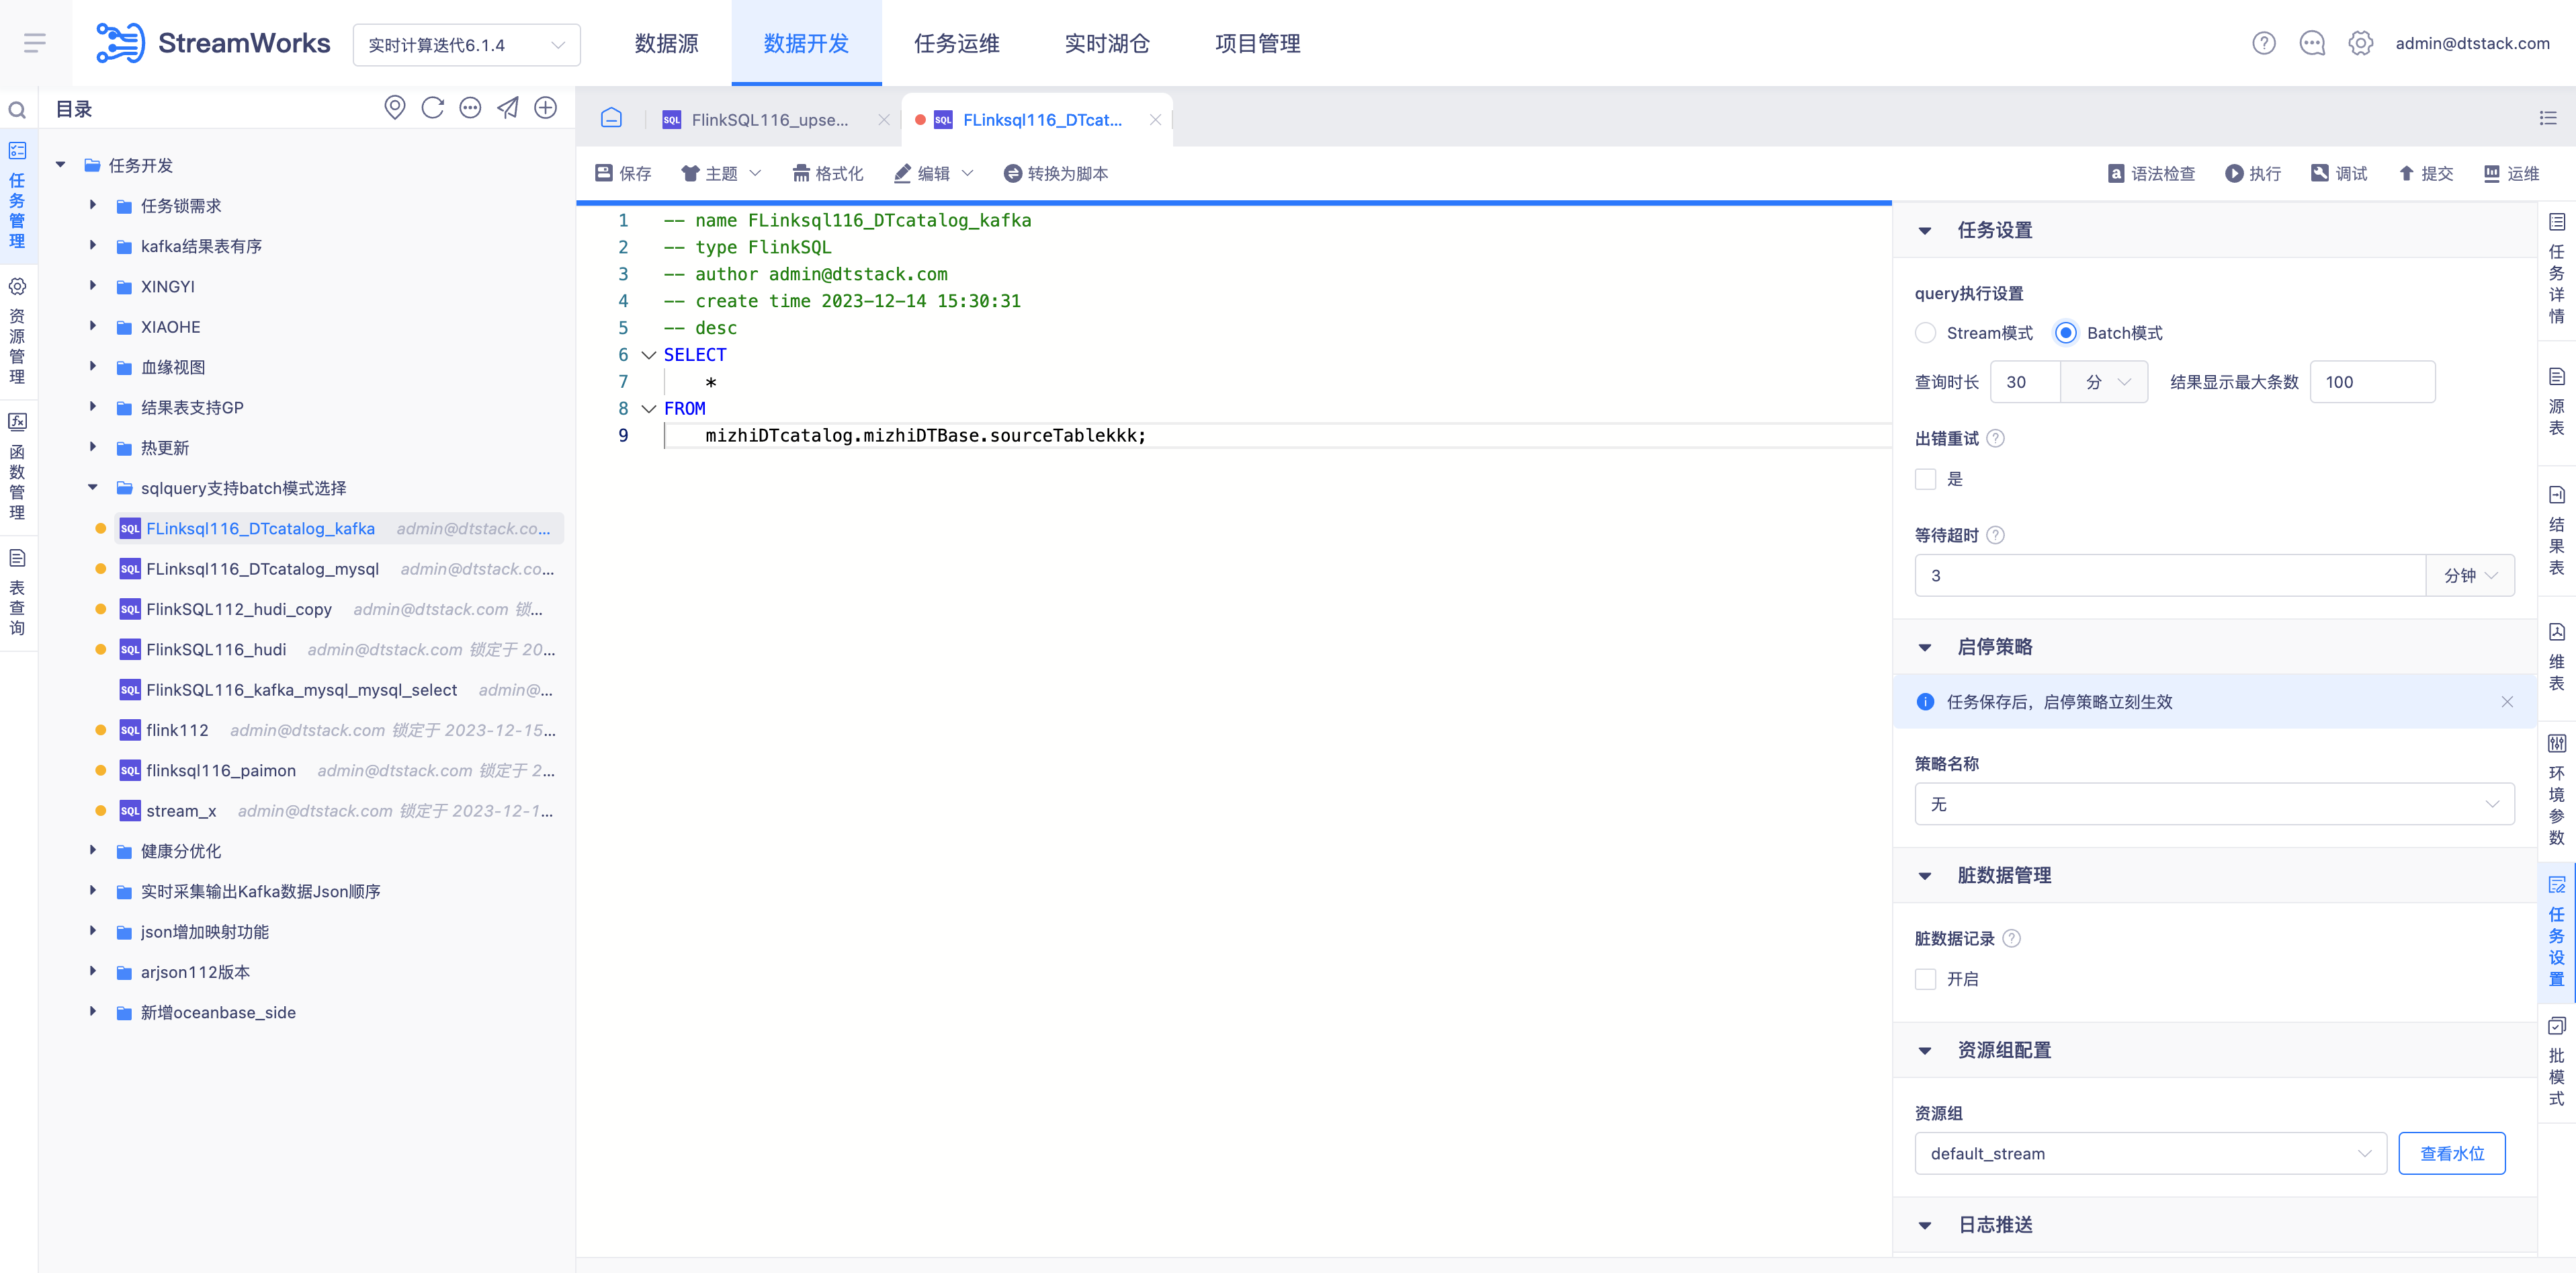This screenshot has width=2576, height=1273.
Task: Go to 数据开发 top menu
Action: pyautogui.click(x=806, y=43)
